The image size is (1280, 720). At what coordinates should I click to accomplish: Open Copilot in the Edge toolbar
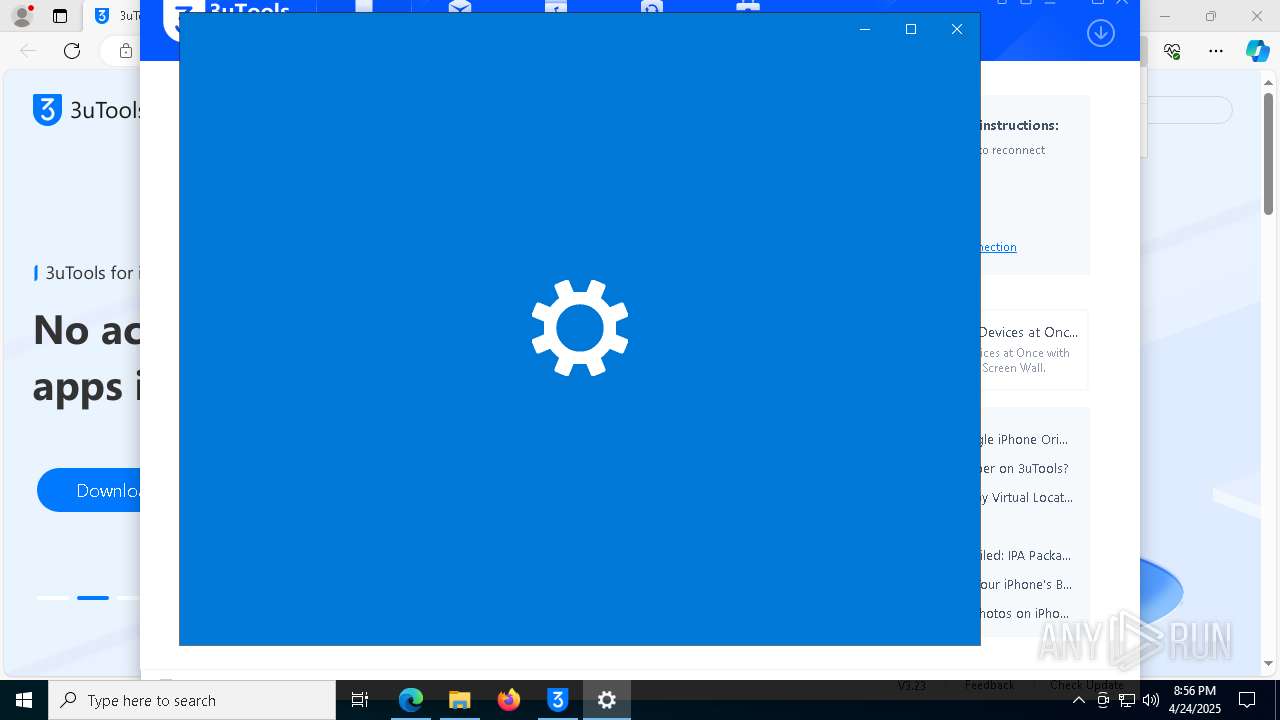(x=1257, y=51)
